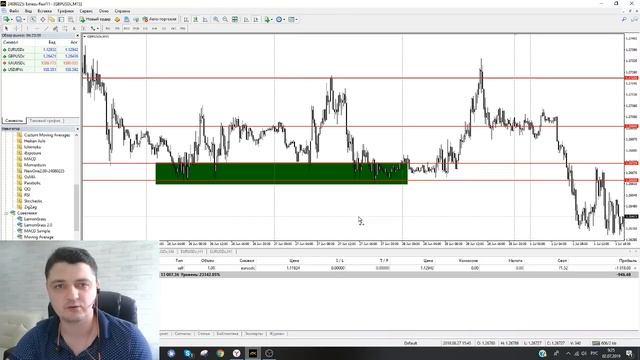This screenshot has height=360, width=640.
Task: Toggle the Data Window icon
Action: (x=42, y=19)
